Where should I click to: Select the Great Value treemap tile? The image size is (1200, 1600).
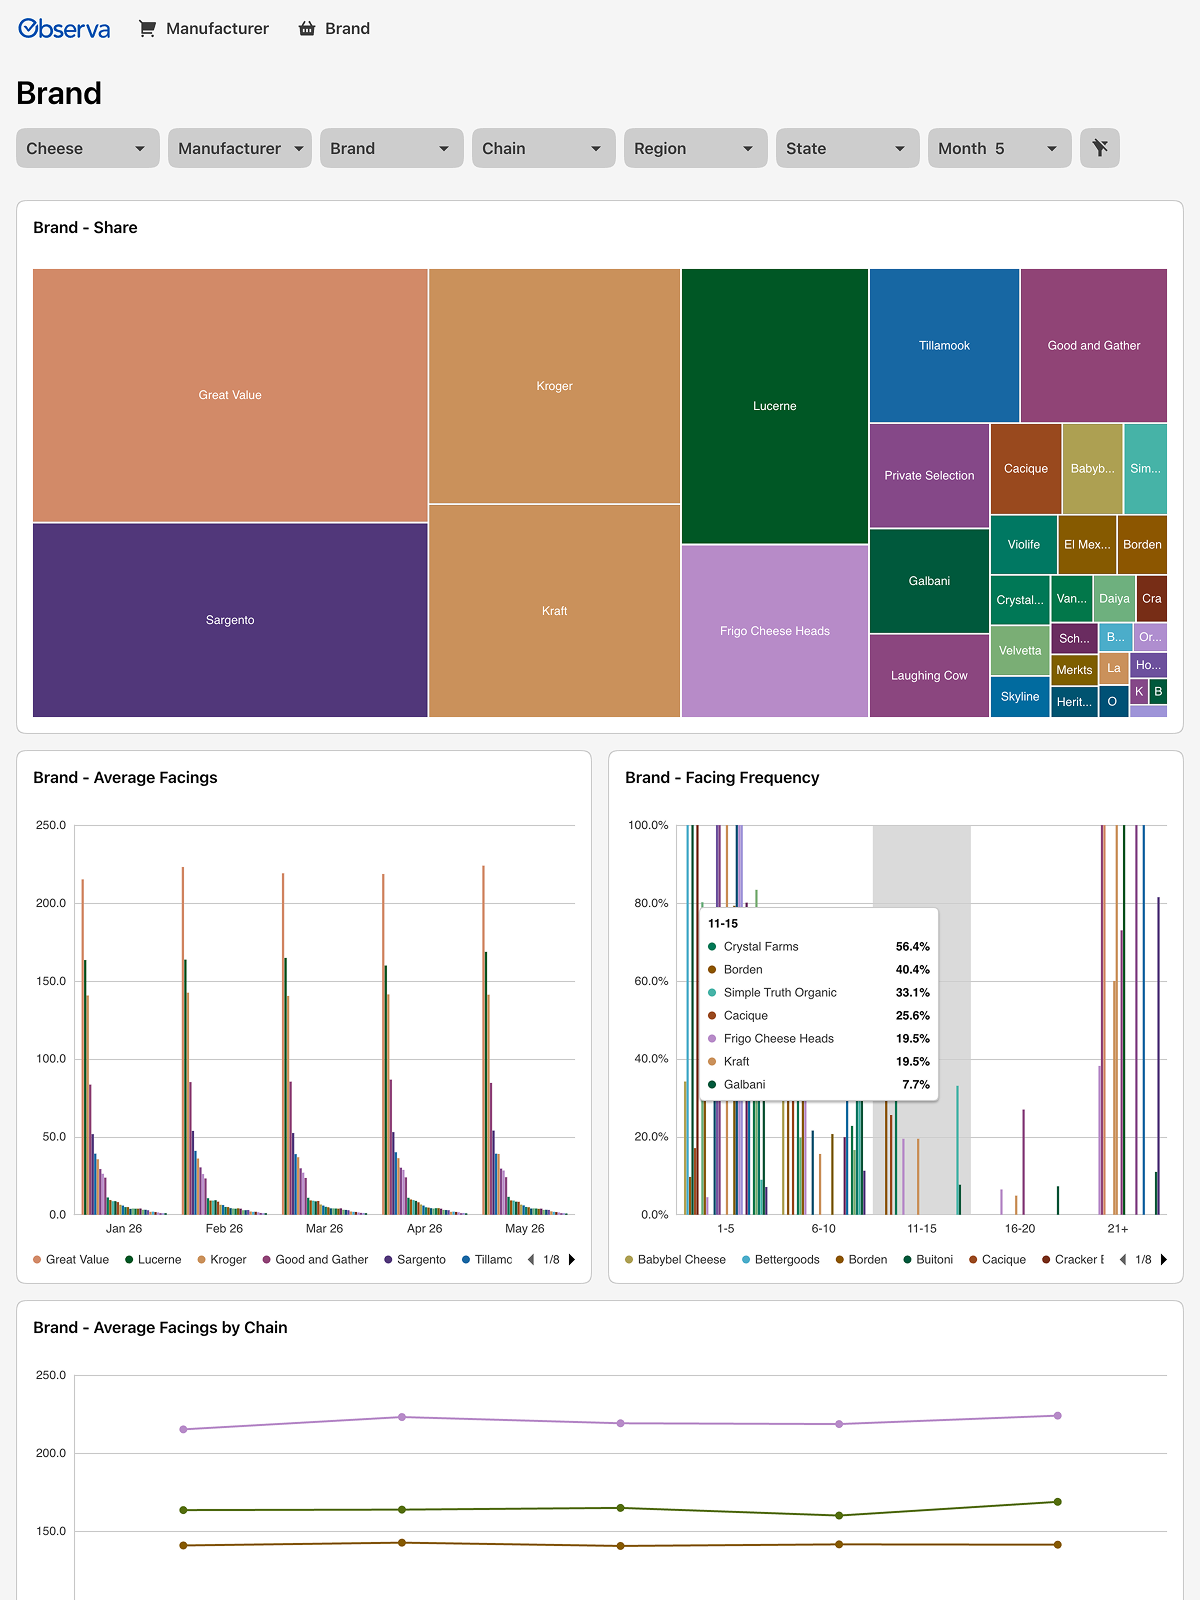[x=230, y=395]
